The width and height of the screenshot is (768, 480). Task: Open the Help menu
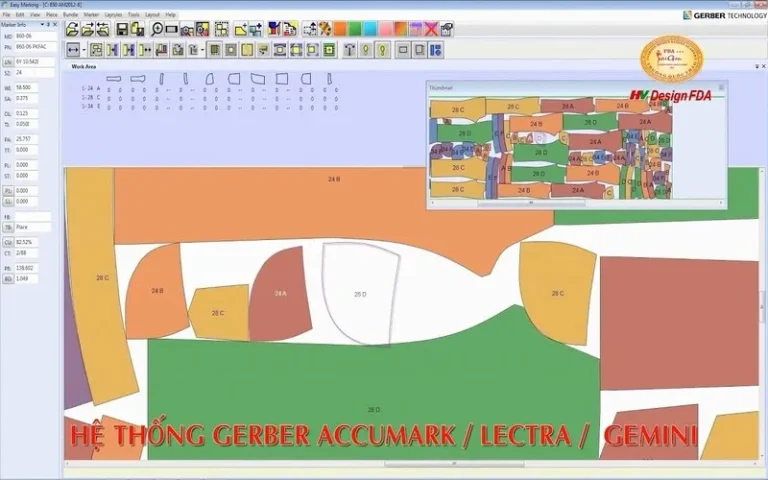[x=170, y=15]
